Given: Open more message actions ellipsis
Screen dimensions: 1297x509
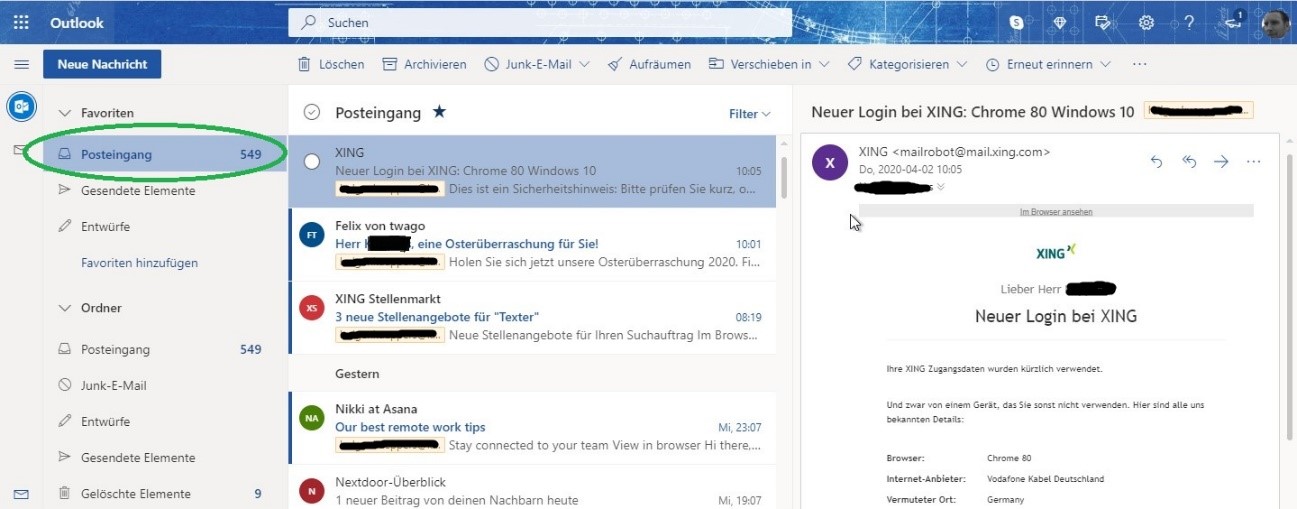Looking at the screenshot, I should [1253, 161].
